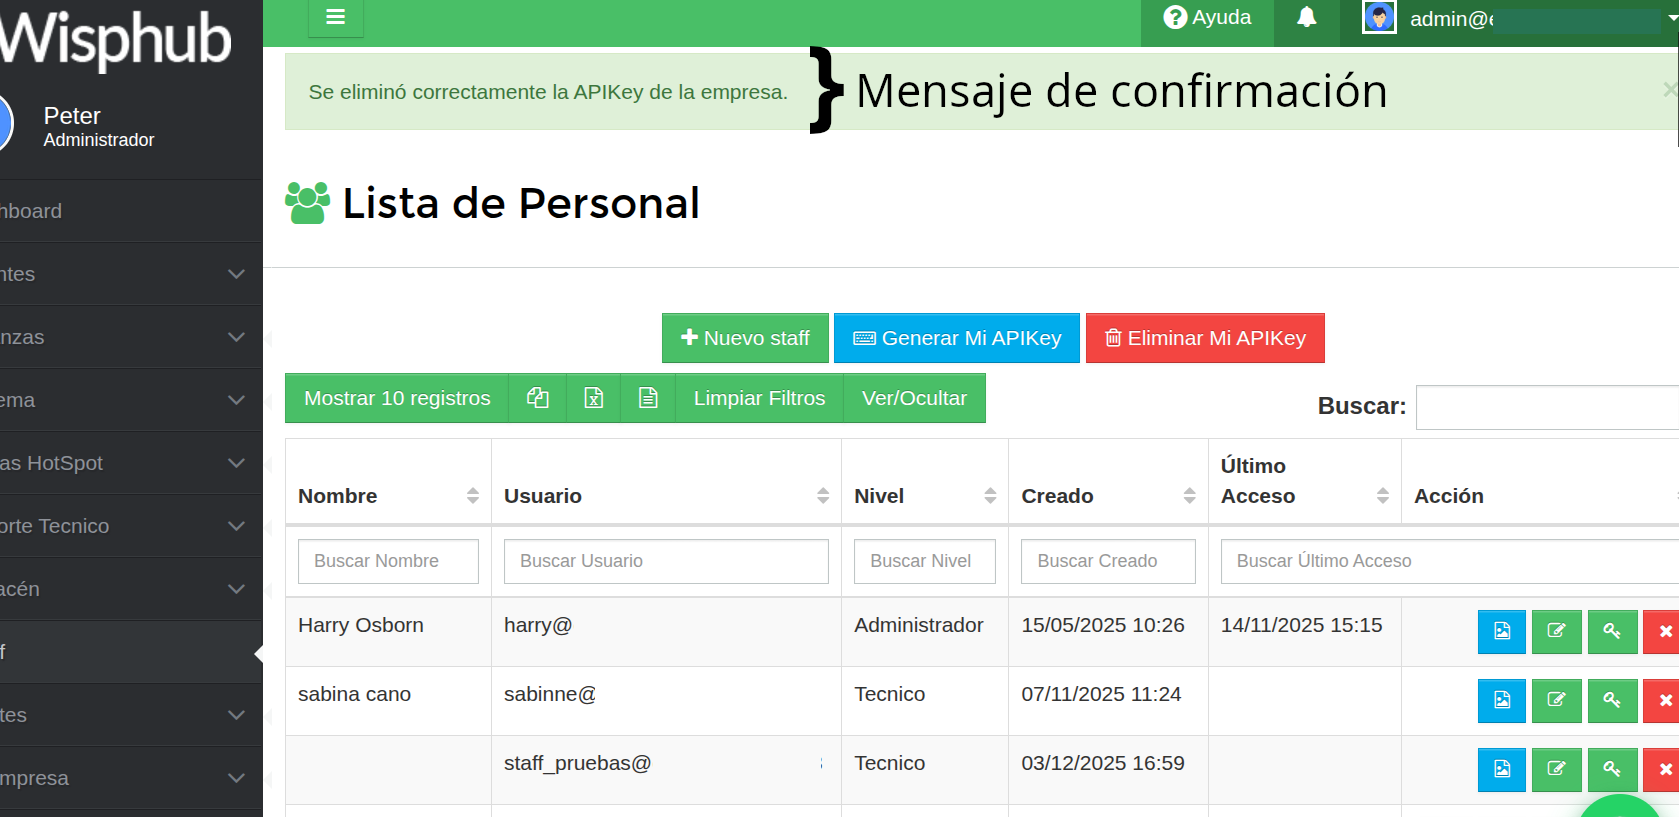1679x817 pixels.
Task: Click blue image icon for sabina cano
Action: coord(1502,700)
